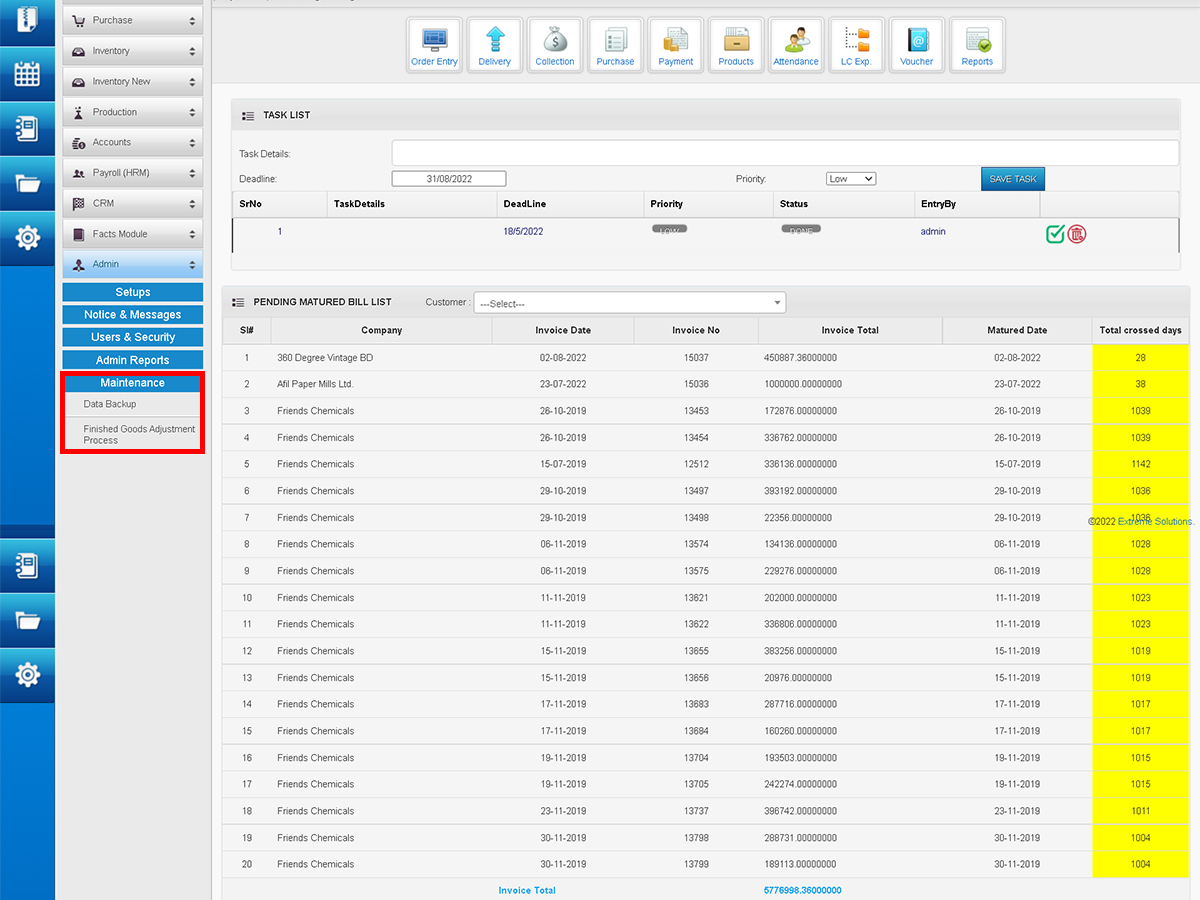The width and height of the screenshot is (1200, 900).
Task: Click the SAVE TASK button
Action: coord(1012,179)
